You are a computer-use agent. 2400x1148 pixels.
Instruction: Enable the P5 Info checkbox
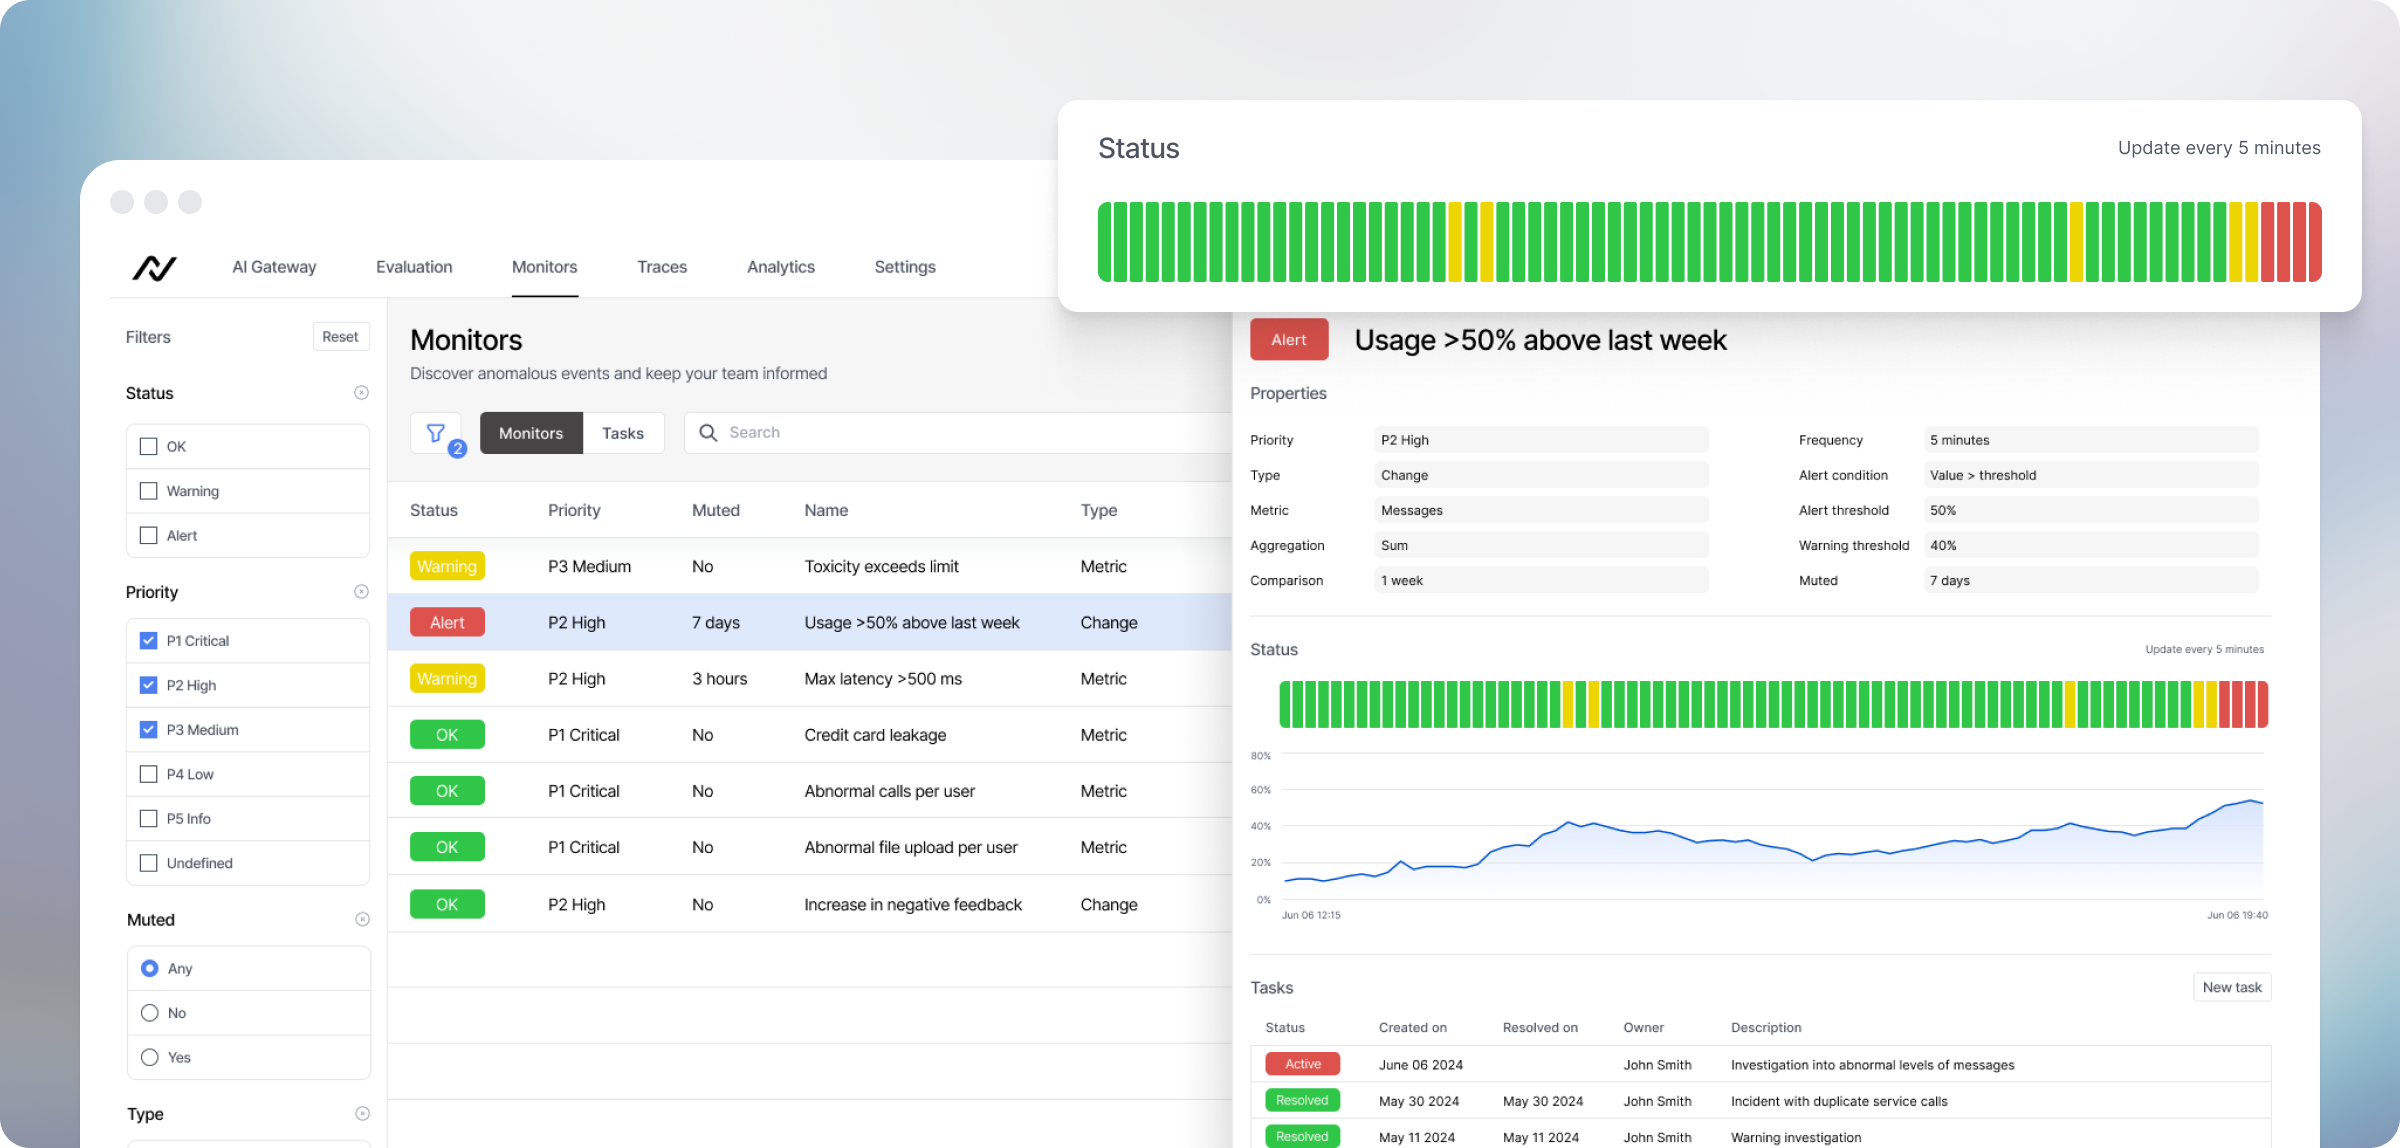149,819
